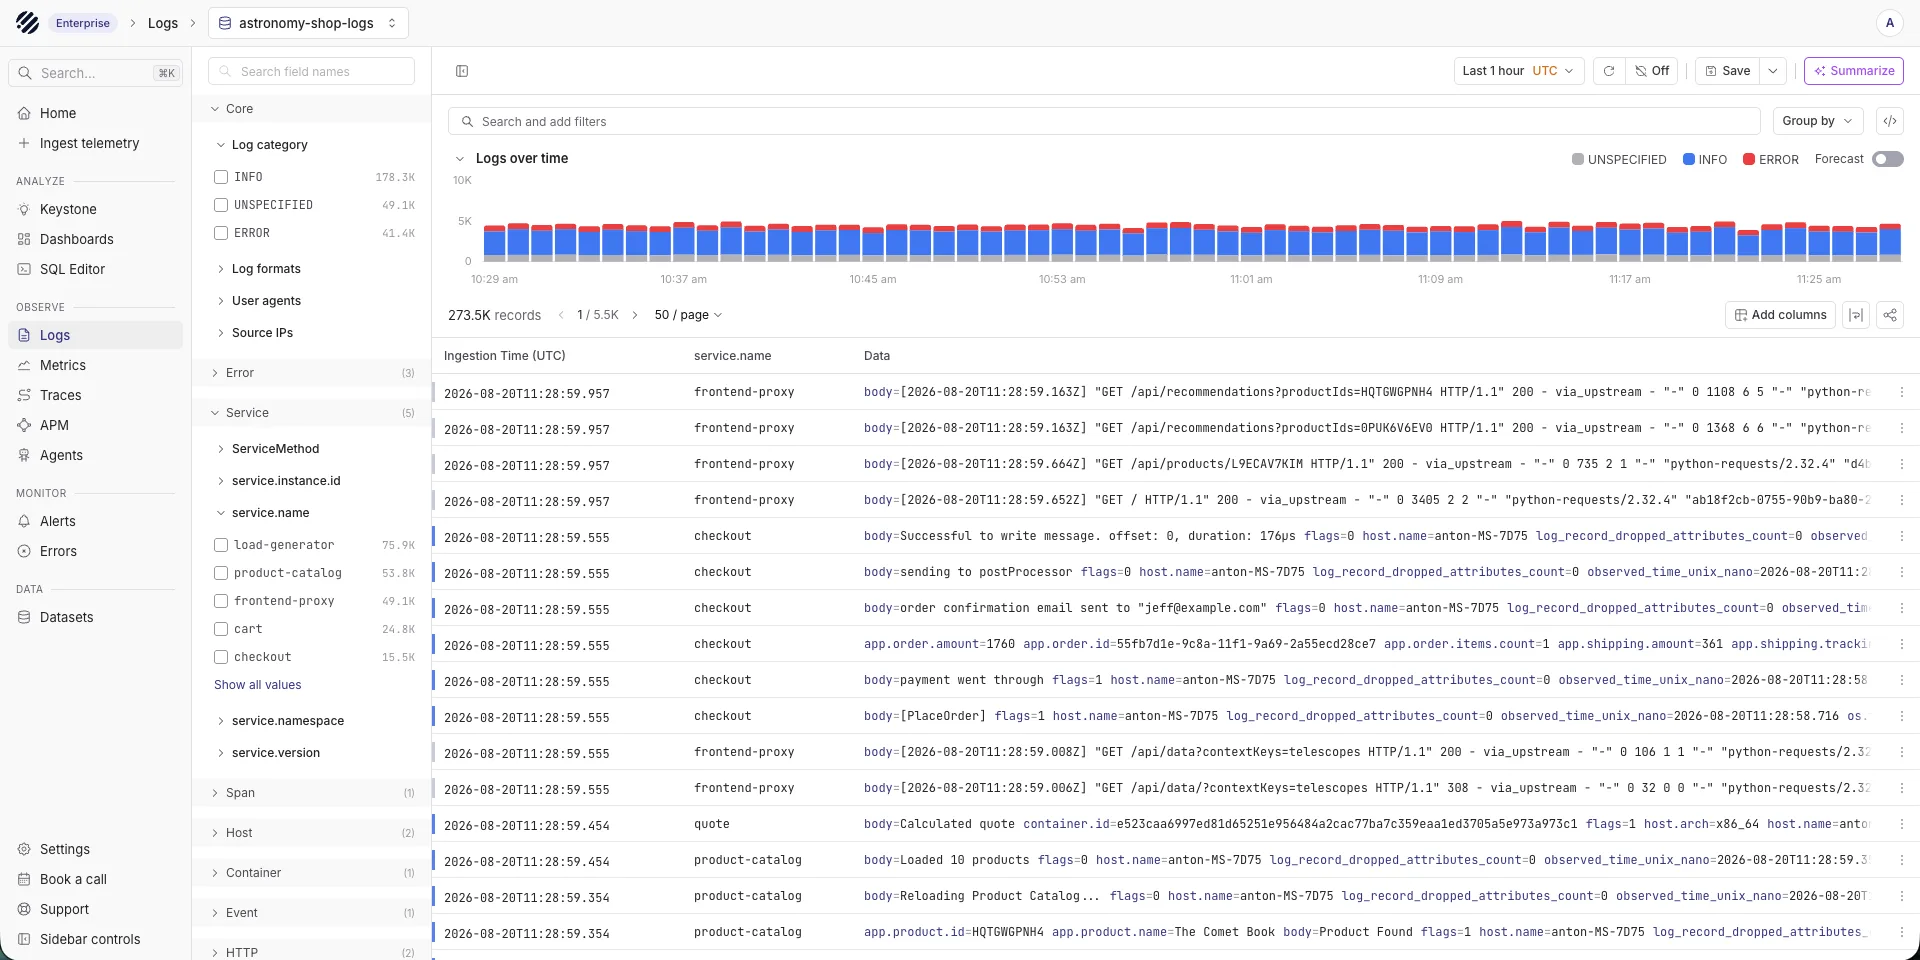Open Metrics in the sidebar
The width and height of the screenshot is (1920, 960).
tap(95, 365)
